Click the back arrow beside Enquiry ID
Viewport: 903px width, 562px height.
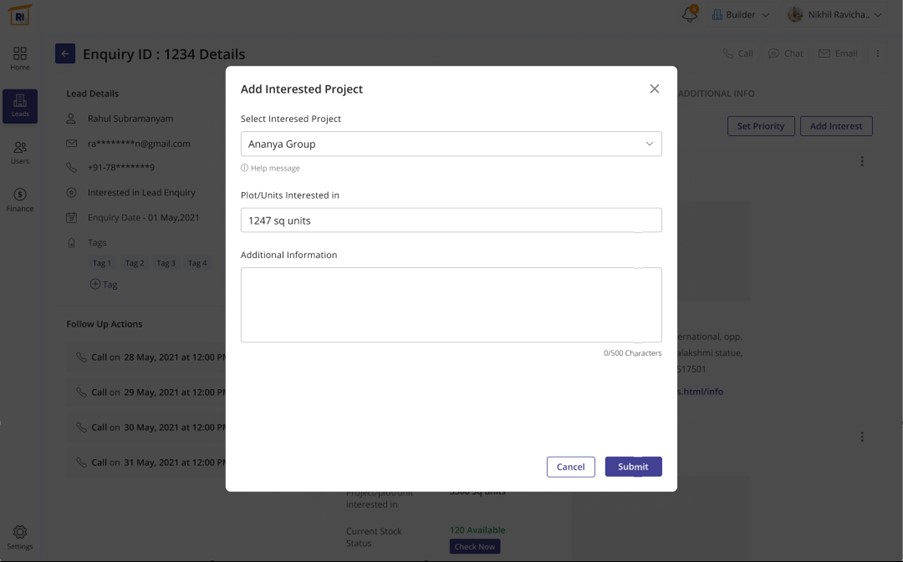(x=65, y=54)
